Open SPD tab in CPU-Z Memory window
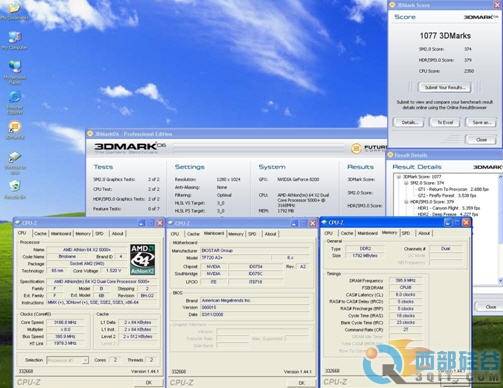The width and height of the screenshot is (503, 388). 406,233
